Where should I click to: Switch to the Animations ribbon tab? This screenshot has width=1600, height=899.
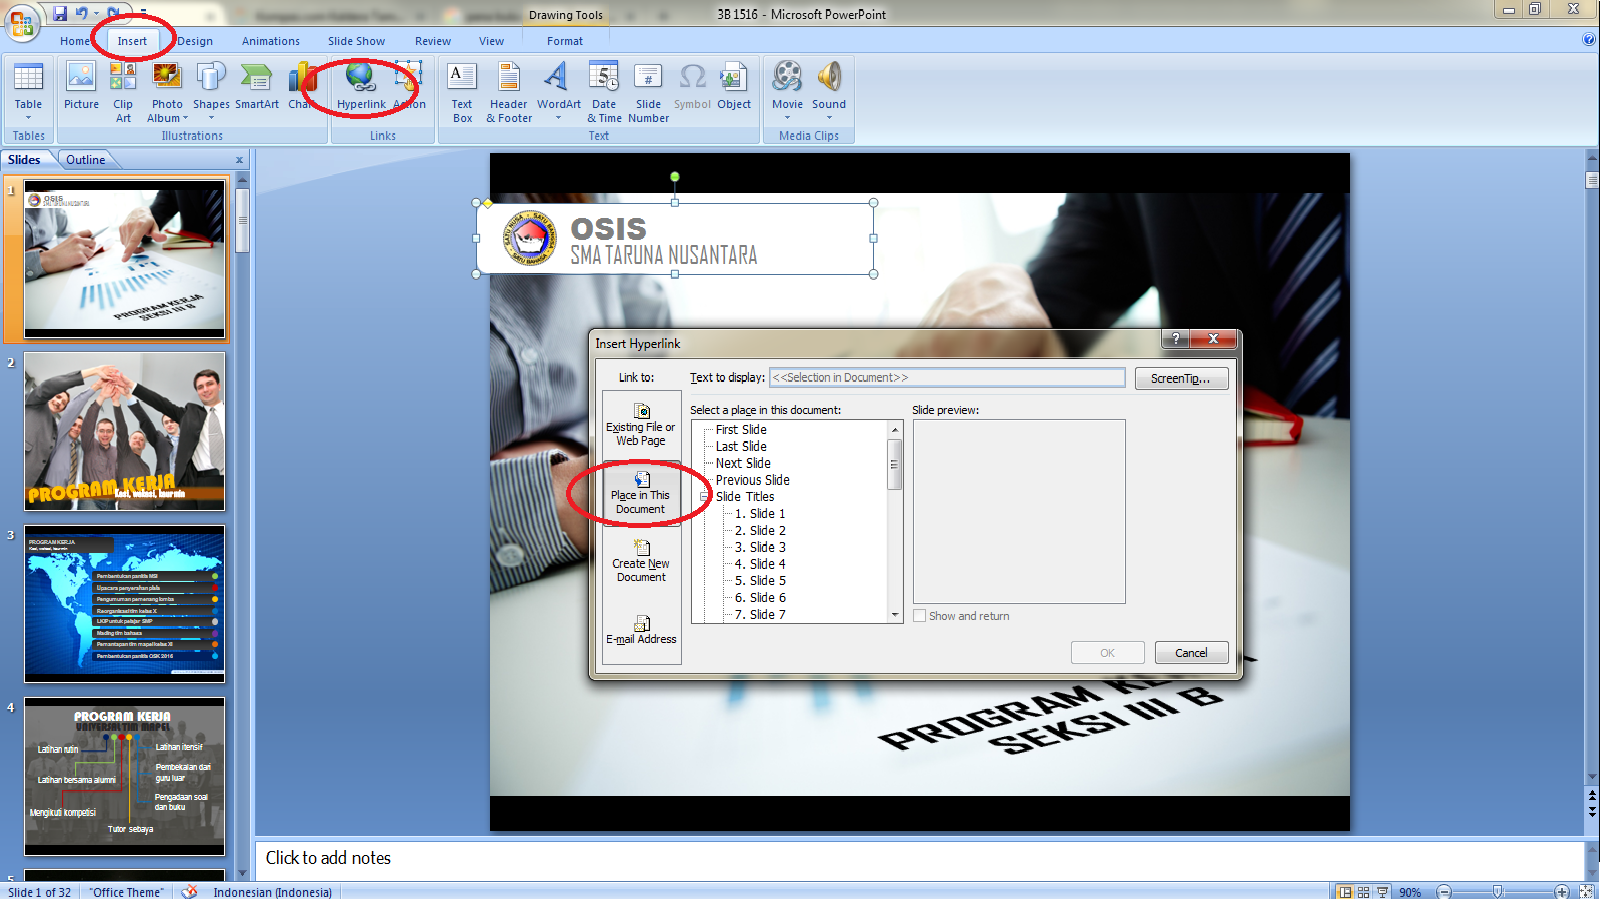point(270,41)
